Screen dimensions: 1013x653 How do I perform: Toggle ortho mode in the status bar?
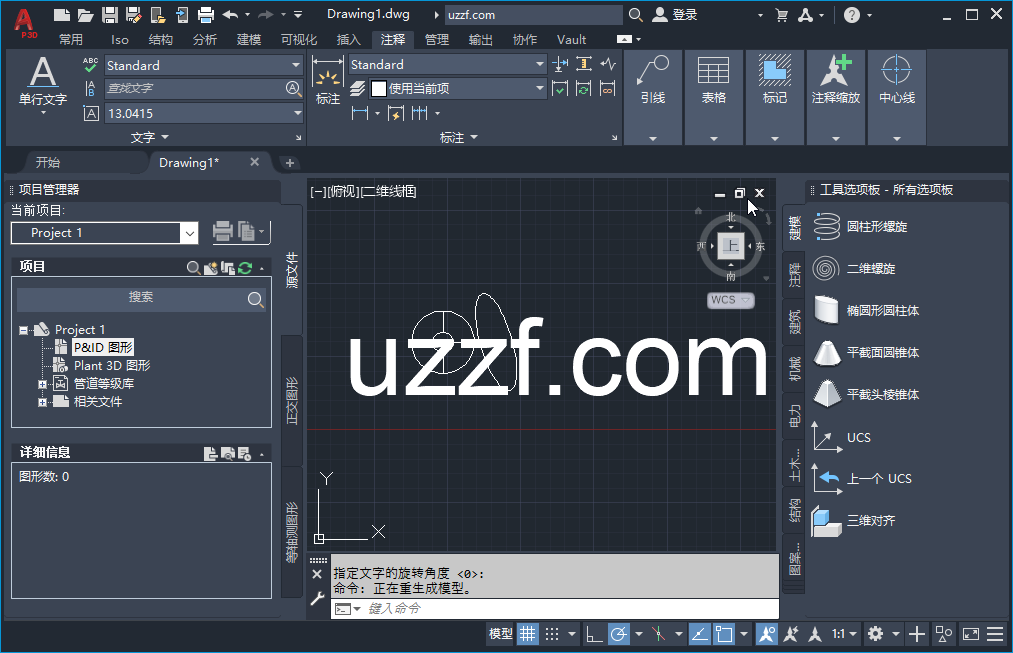coord(594,634)
